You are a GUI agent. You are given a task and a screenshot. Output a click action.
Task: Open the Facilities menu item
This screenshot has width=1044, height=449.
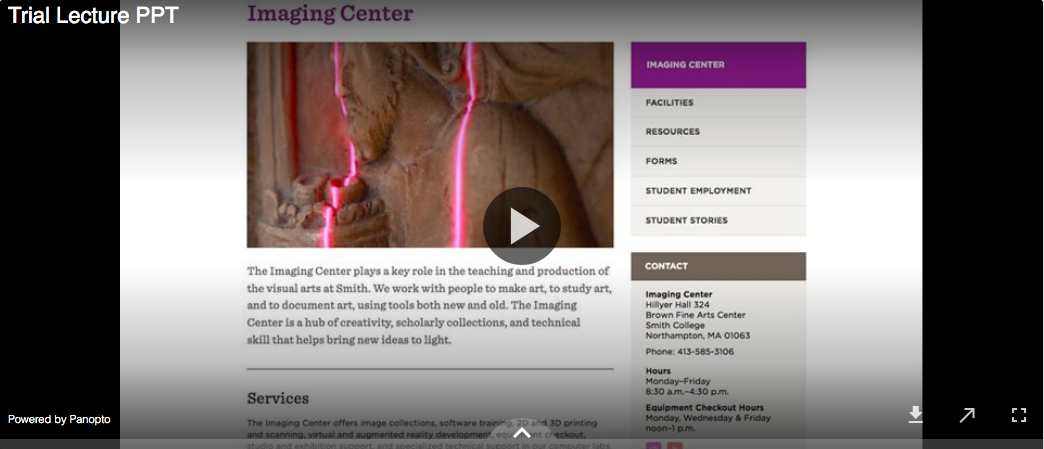718,103
